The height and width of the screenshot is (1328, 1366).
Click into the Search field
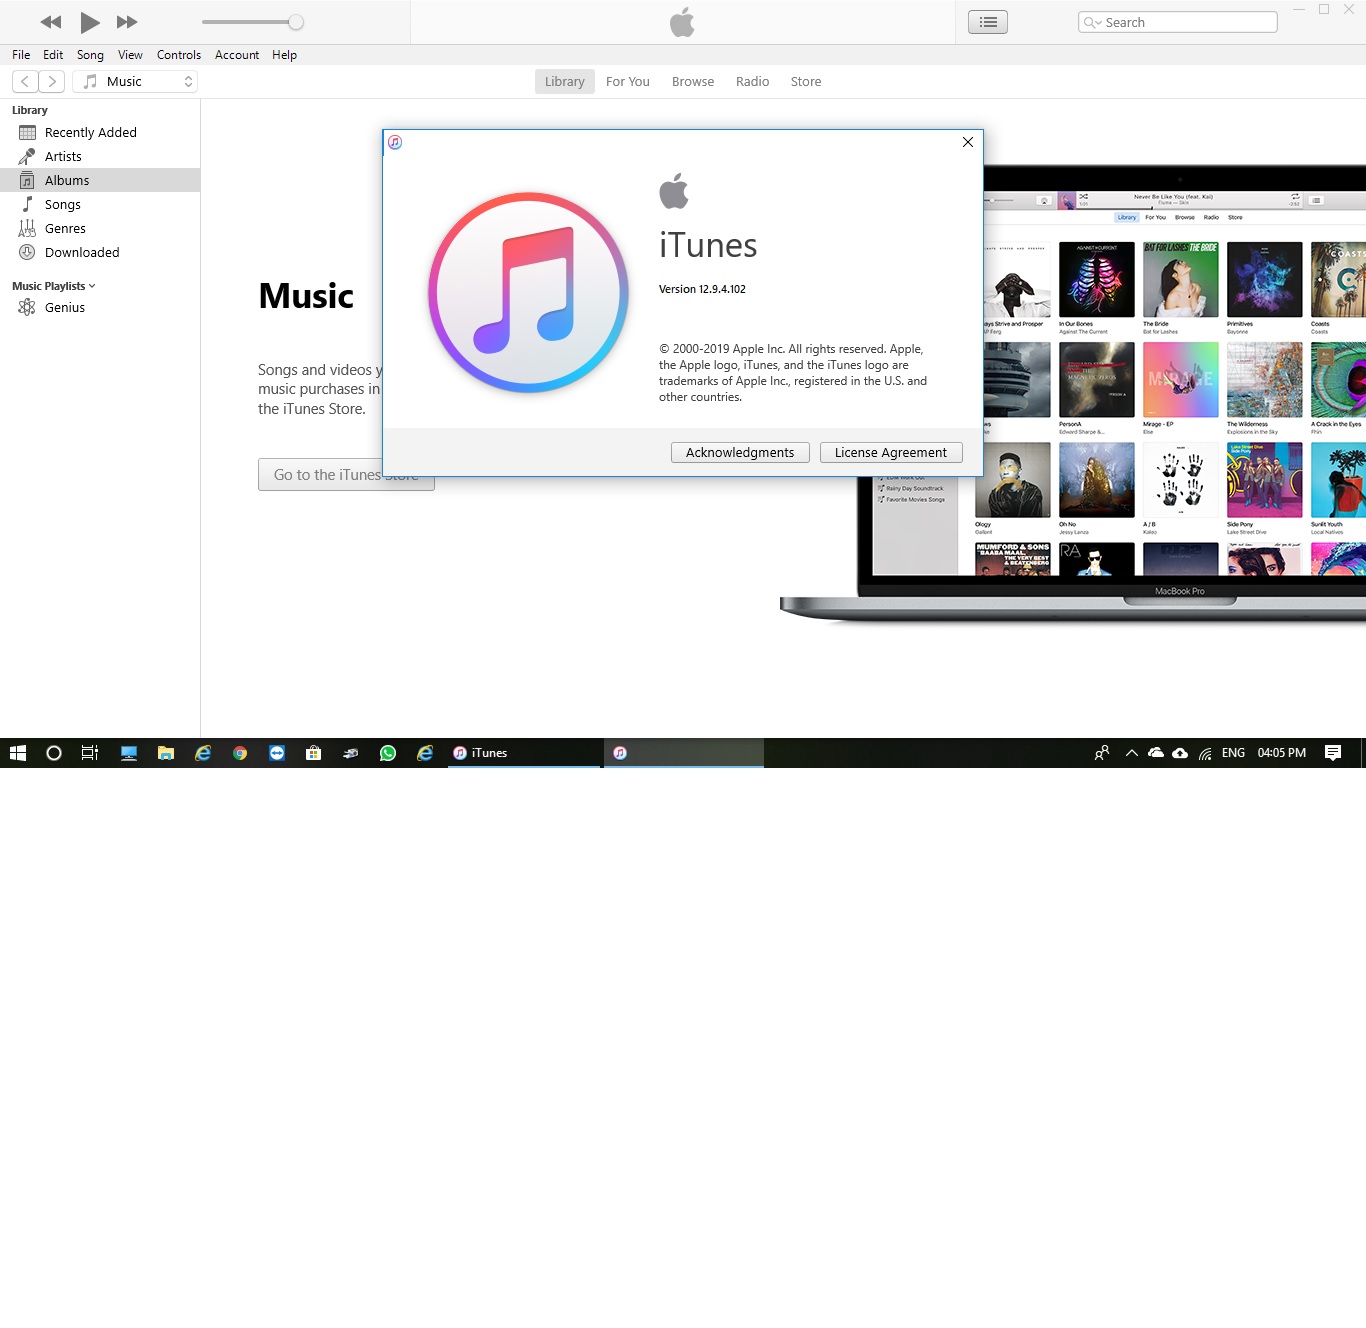1178,22
